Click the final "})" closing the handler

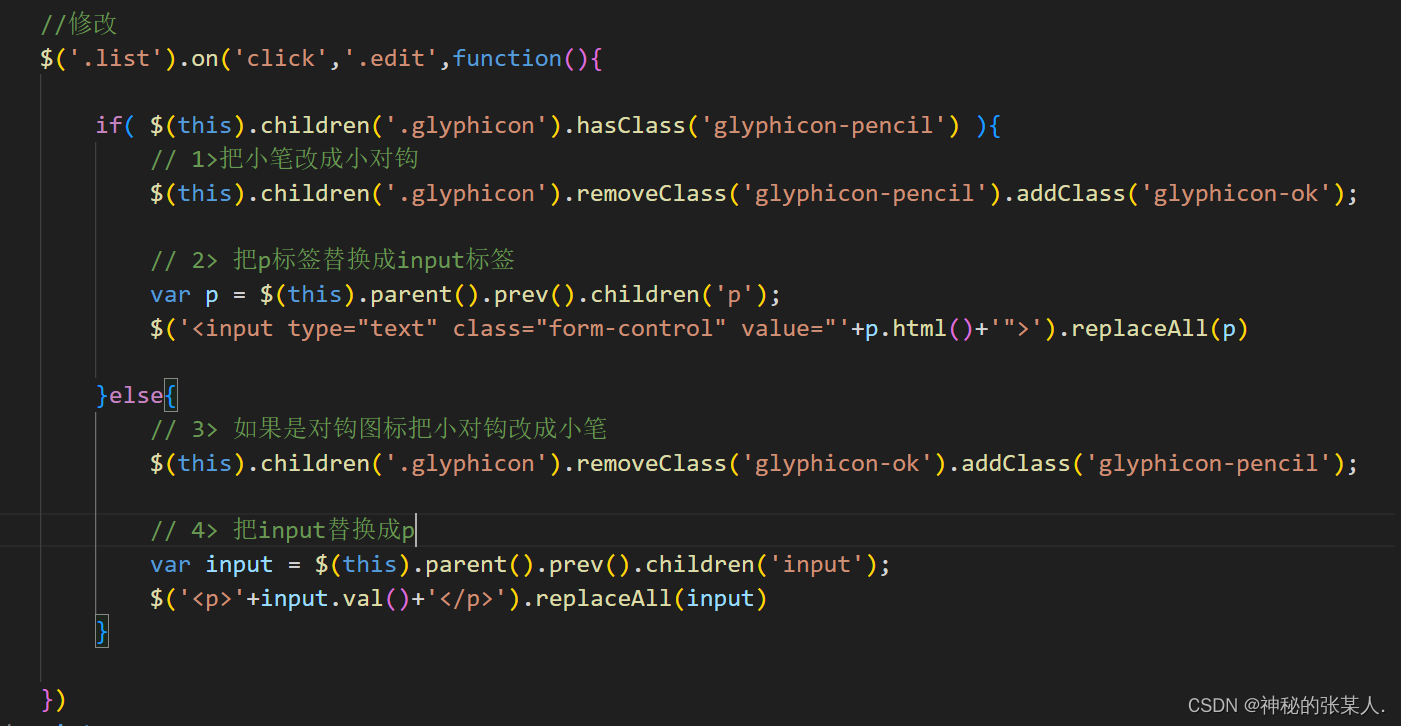click(54, 699)
